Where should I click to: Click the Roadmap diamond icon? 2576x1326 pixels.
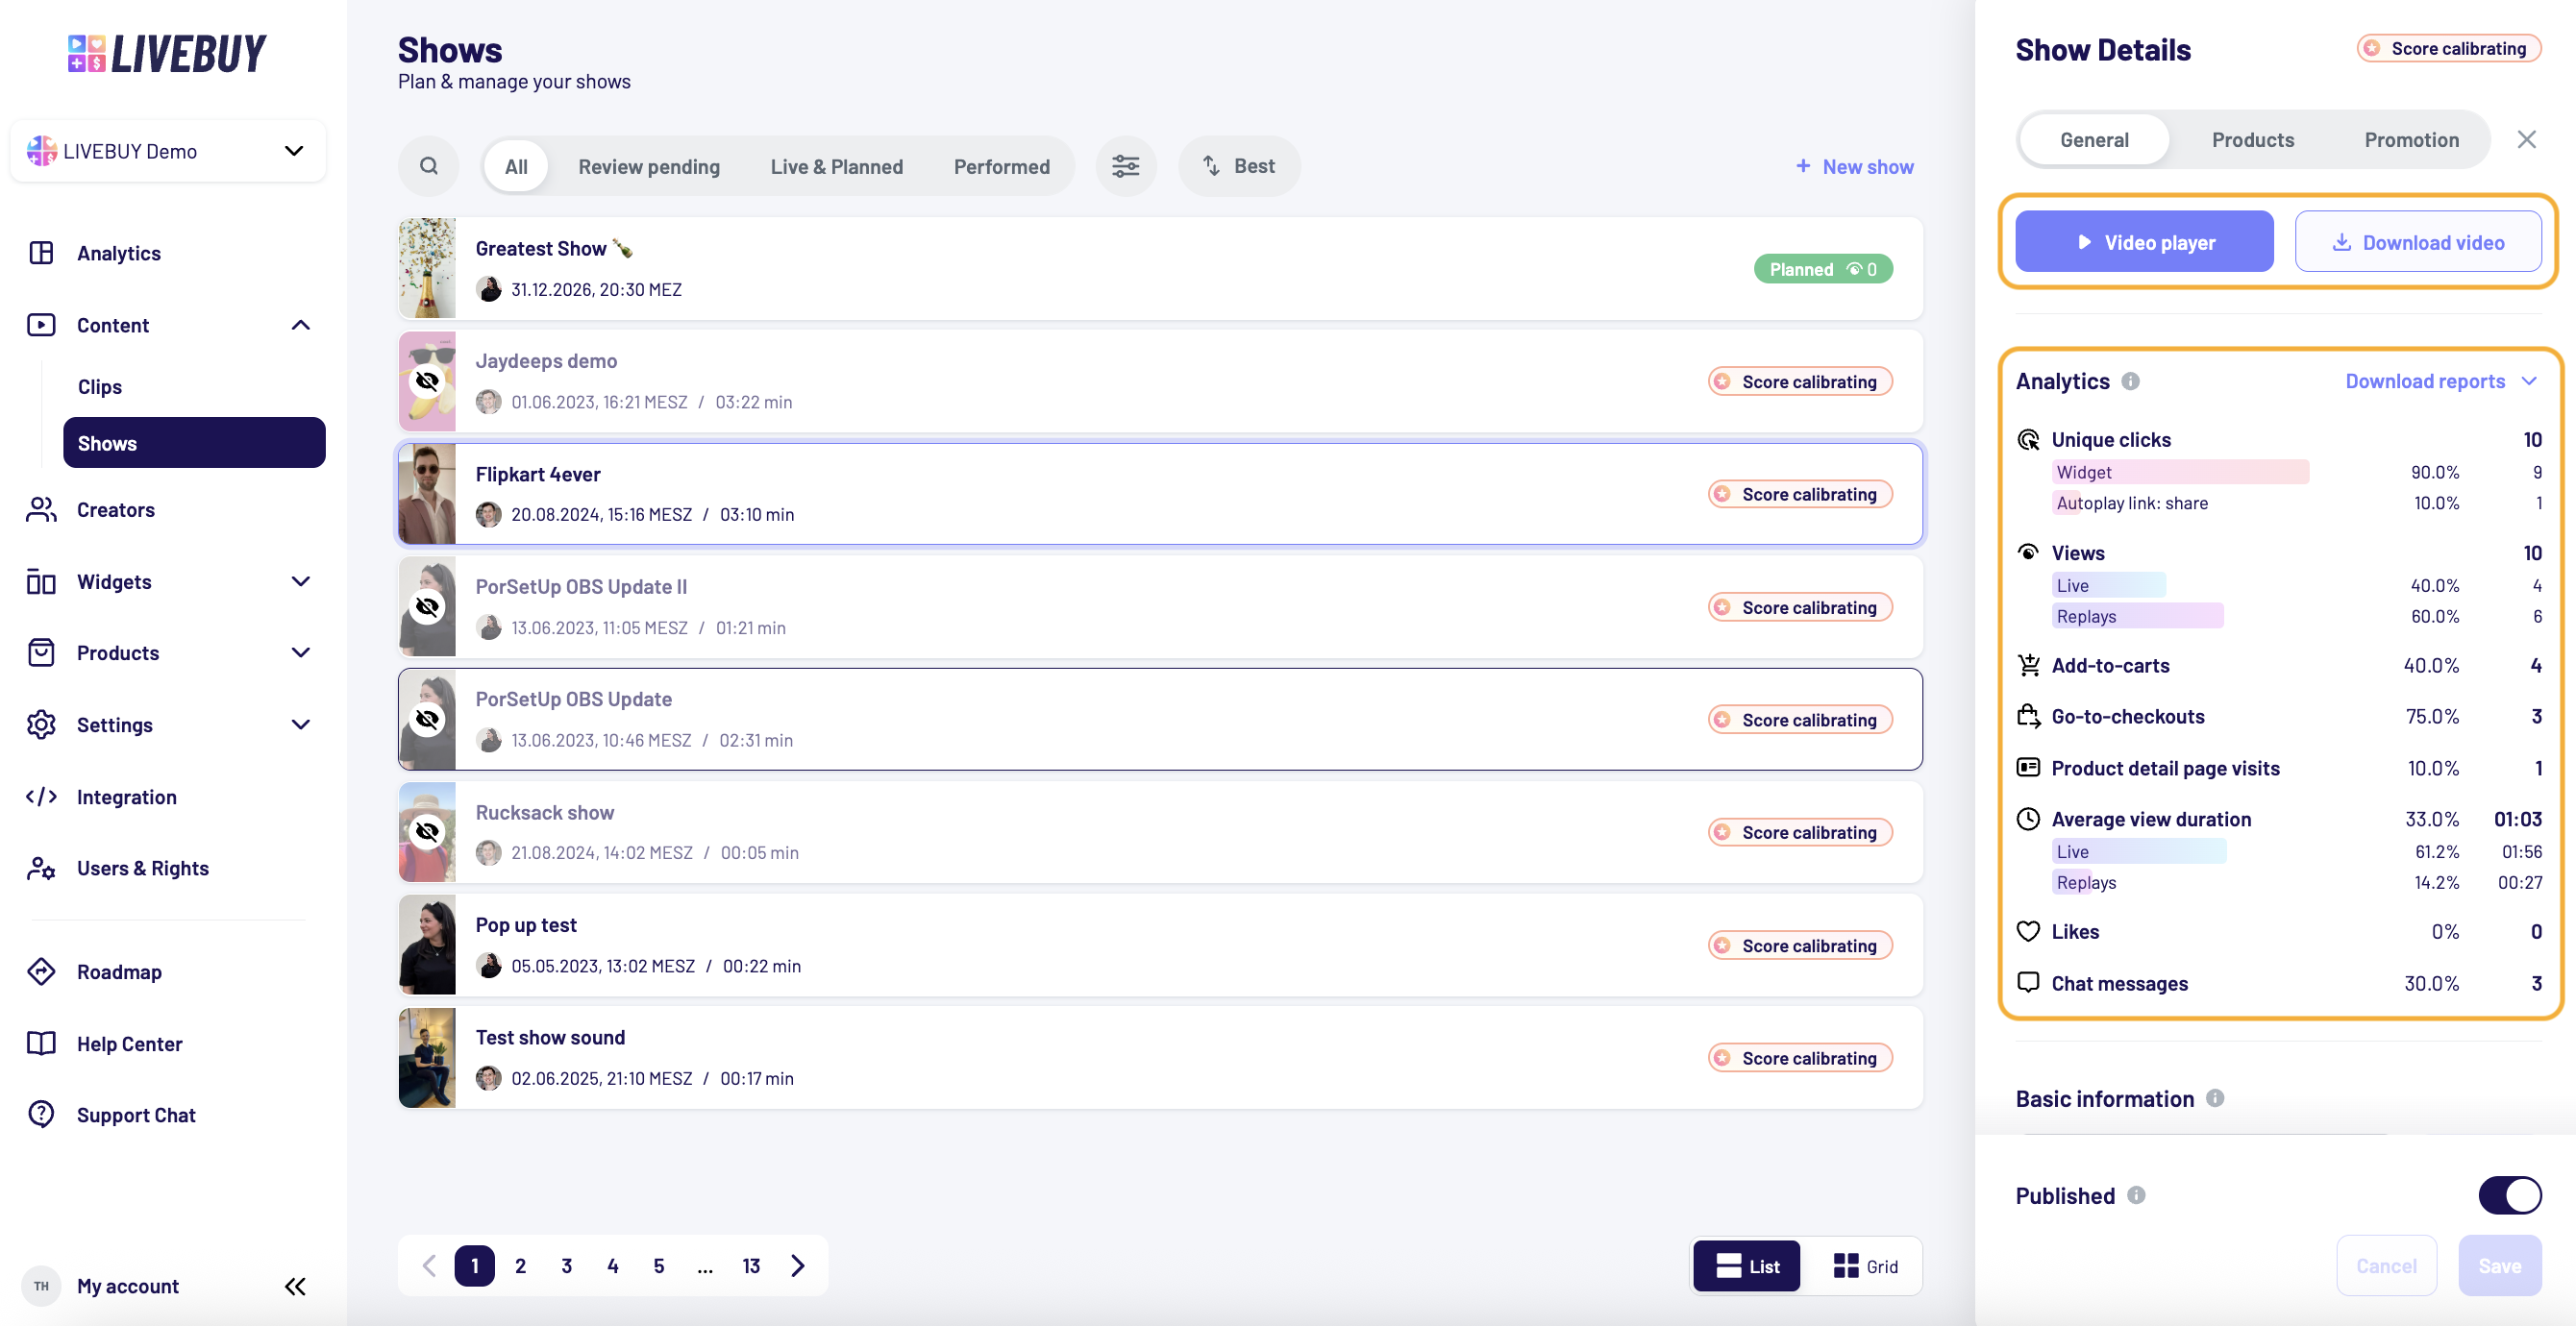(41, 972)
